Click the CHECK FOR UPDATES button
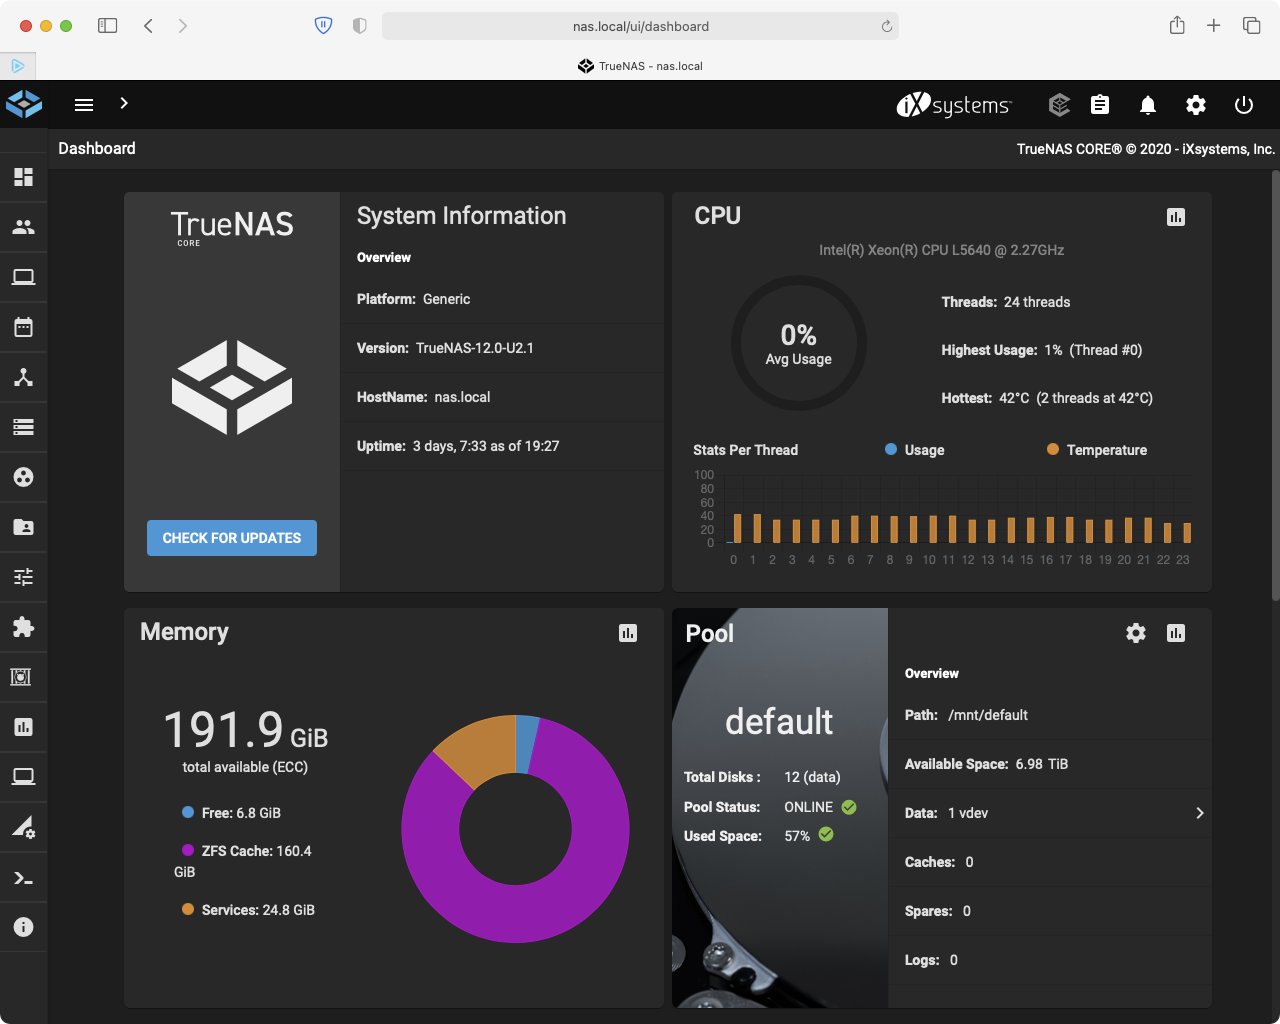This screenshot has height=1024, width=1280. [x=232, y=538]
